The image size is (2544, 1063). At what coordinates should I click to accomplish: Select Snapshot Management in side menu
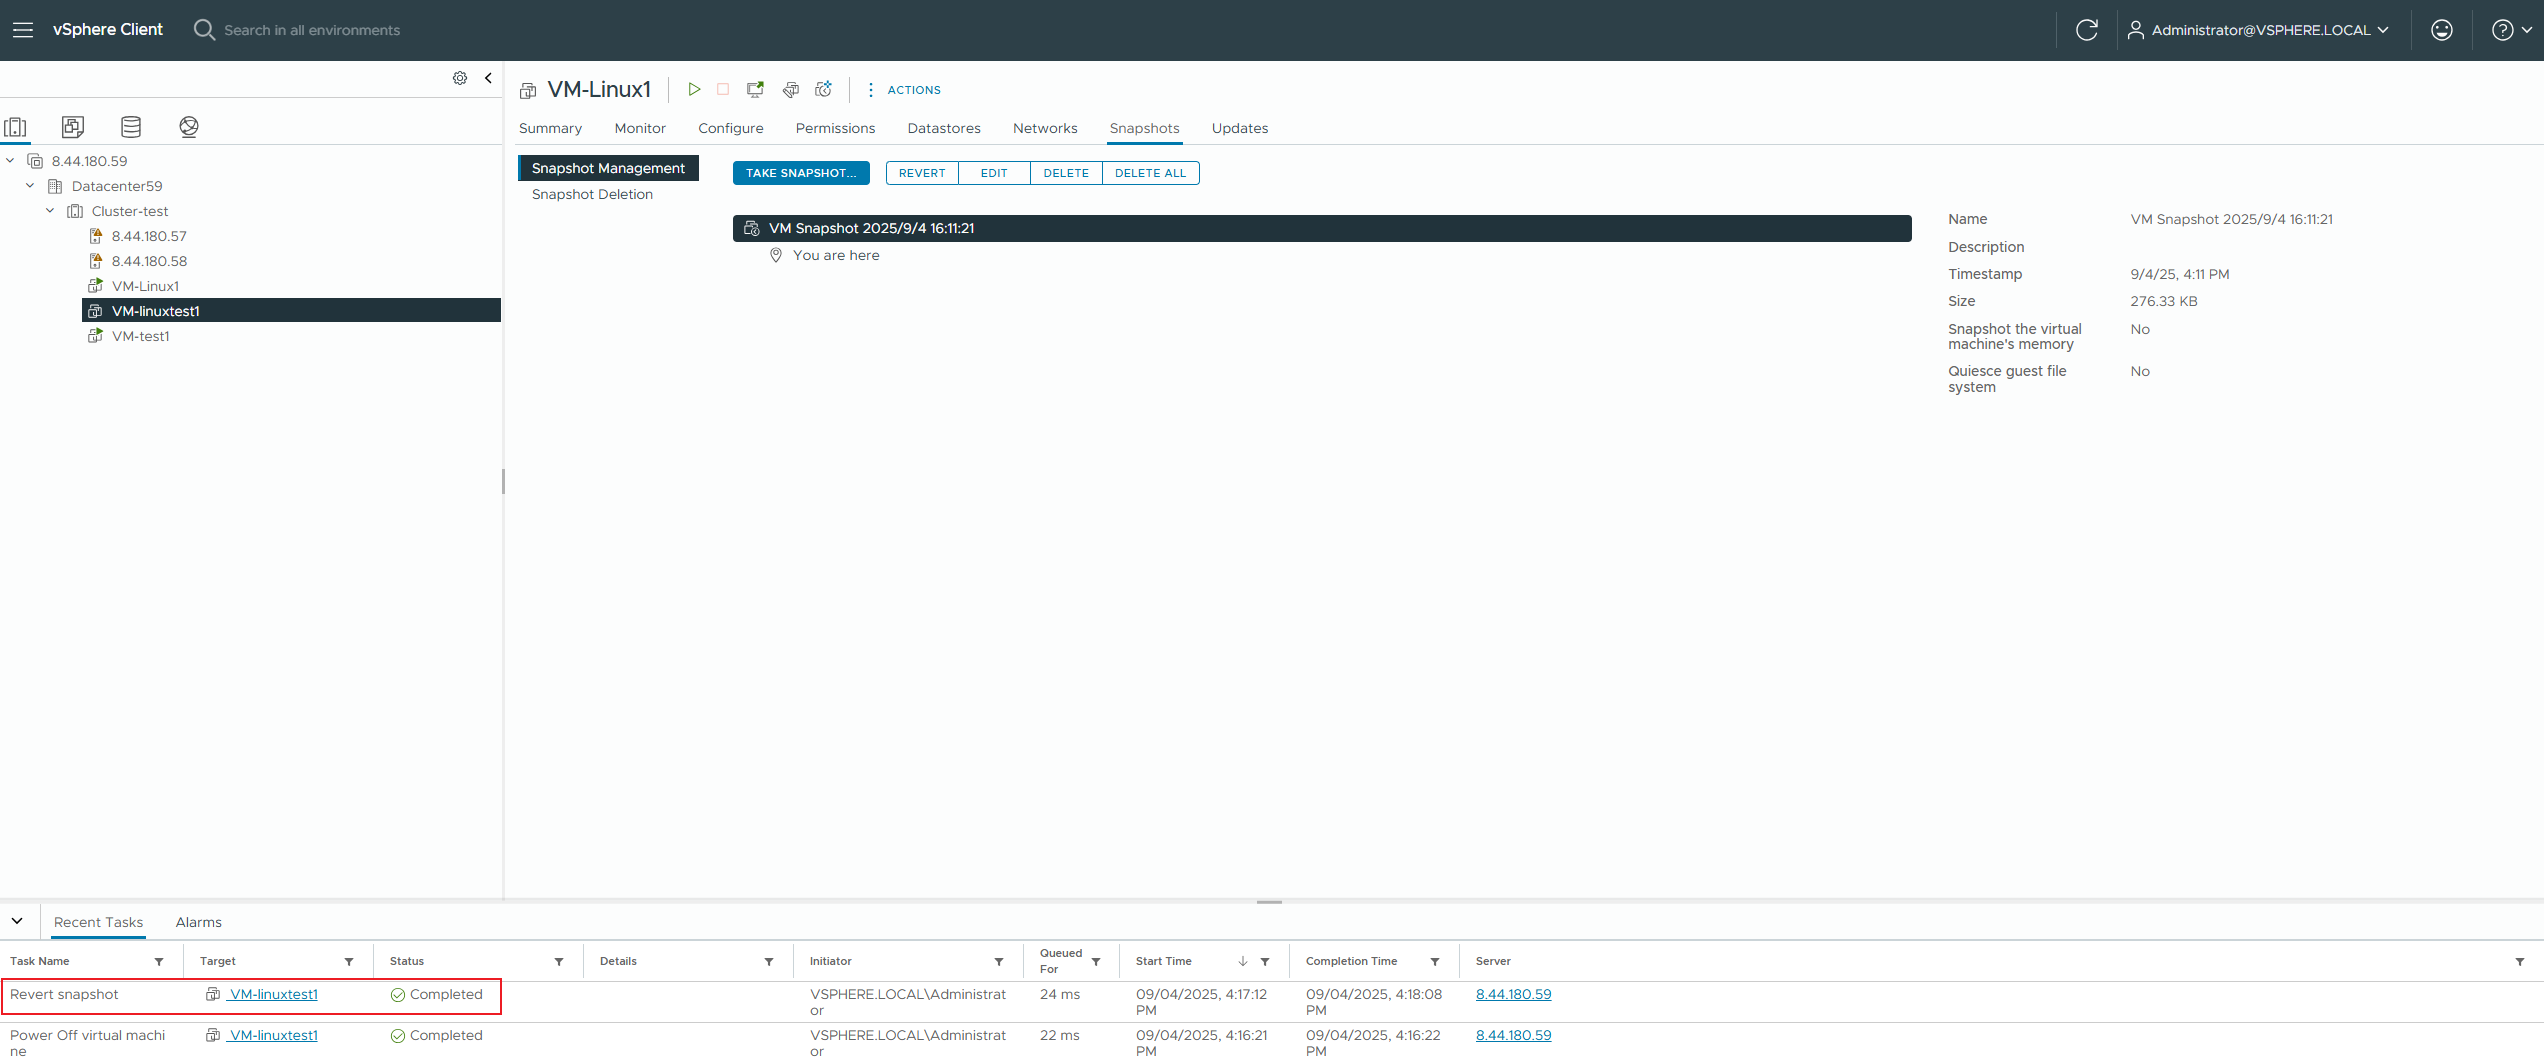[608, 168]
